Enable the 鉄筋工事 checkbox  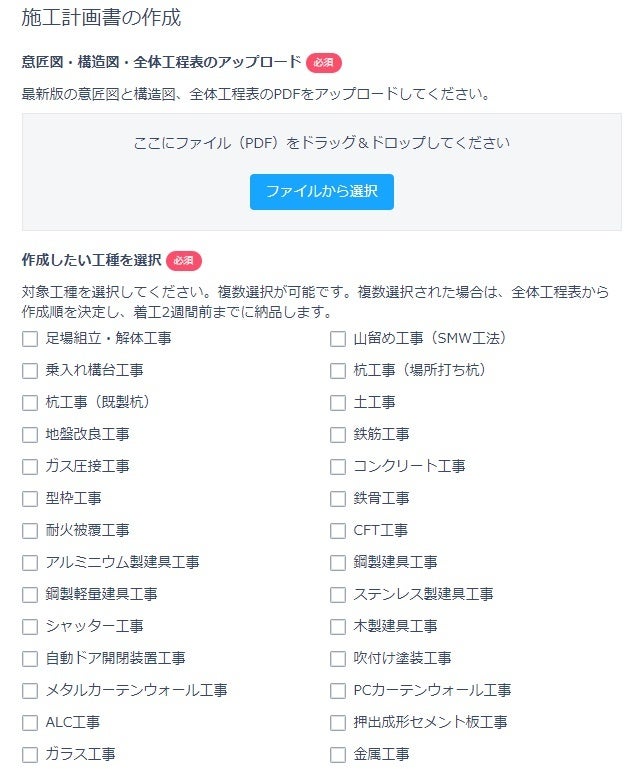[338, 435]
